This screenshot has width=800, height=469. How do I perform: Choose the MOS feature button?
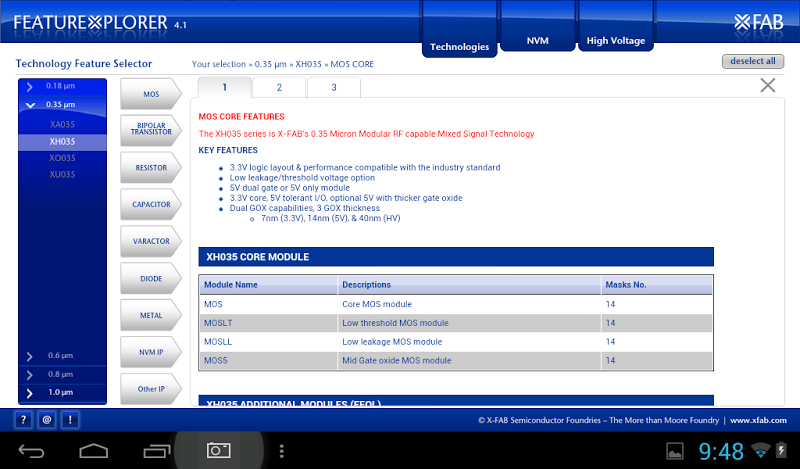(x=151, y=94)
